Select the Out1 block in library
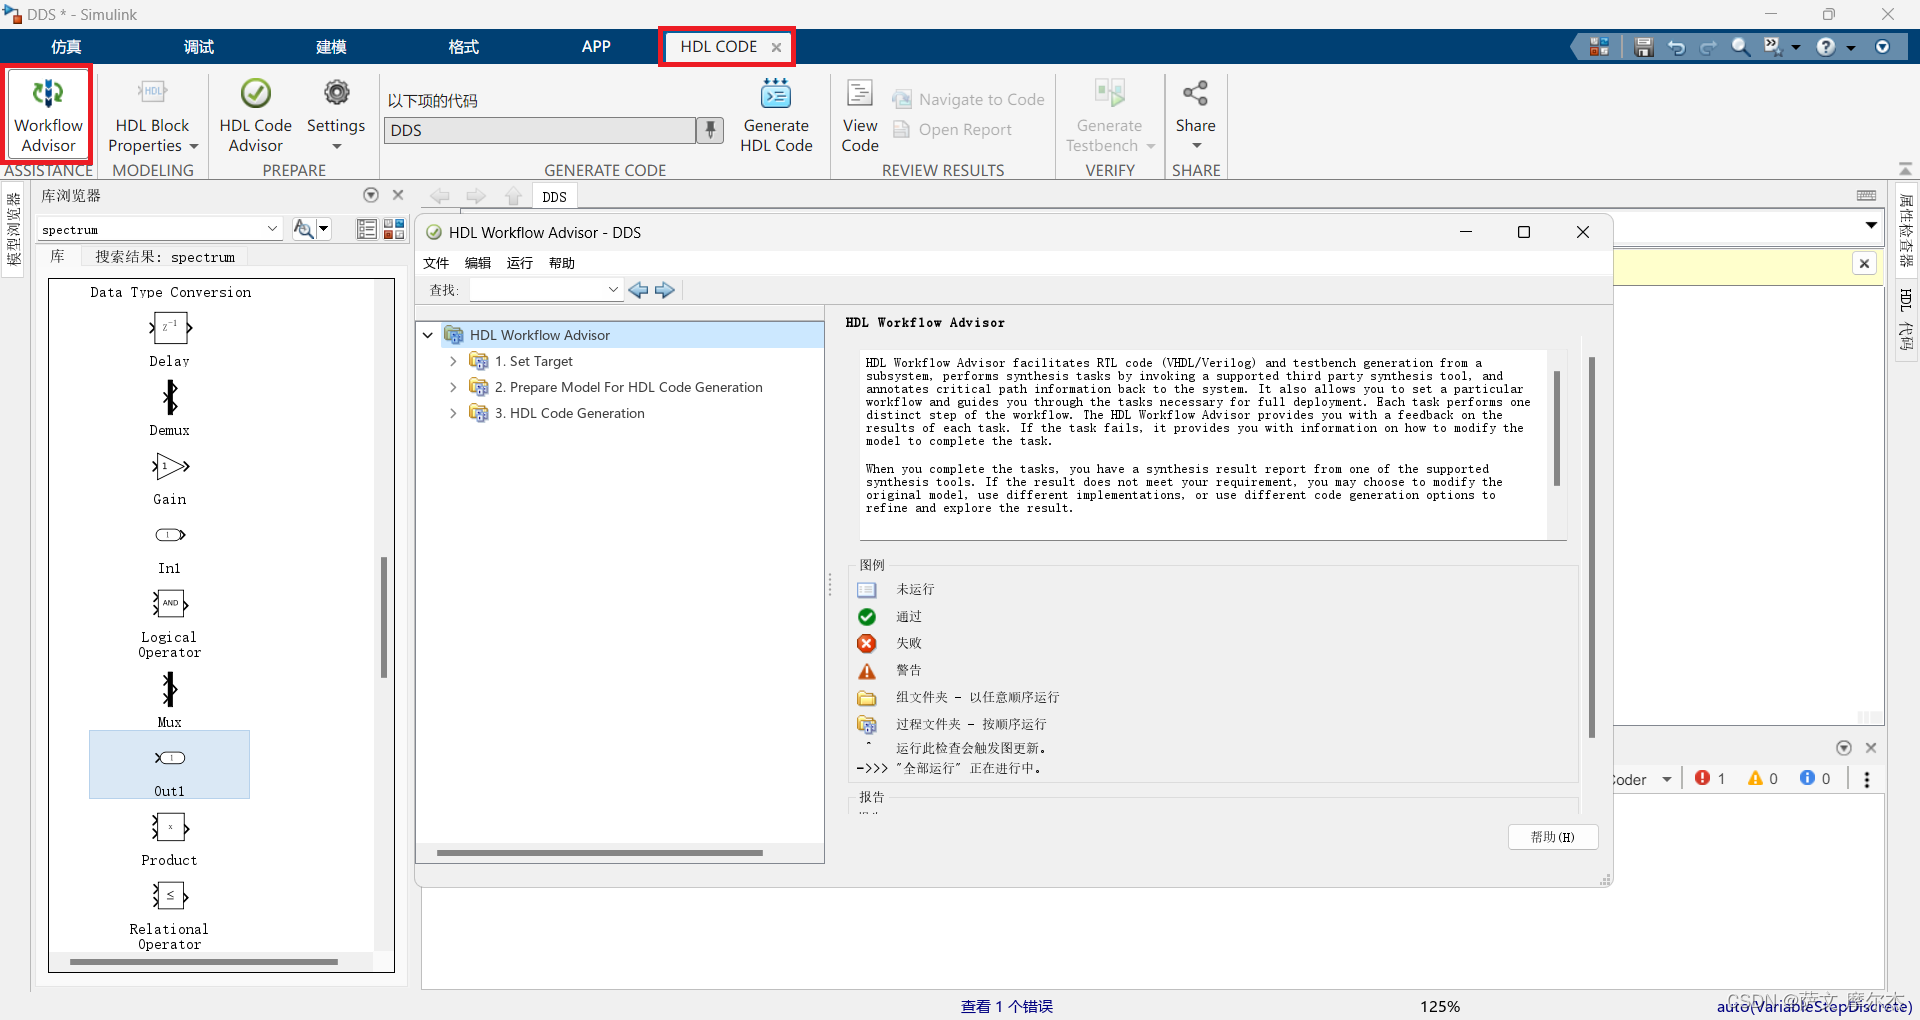The image size is (1920, 1020). click(x=169, y=765)
